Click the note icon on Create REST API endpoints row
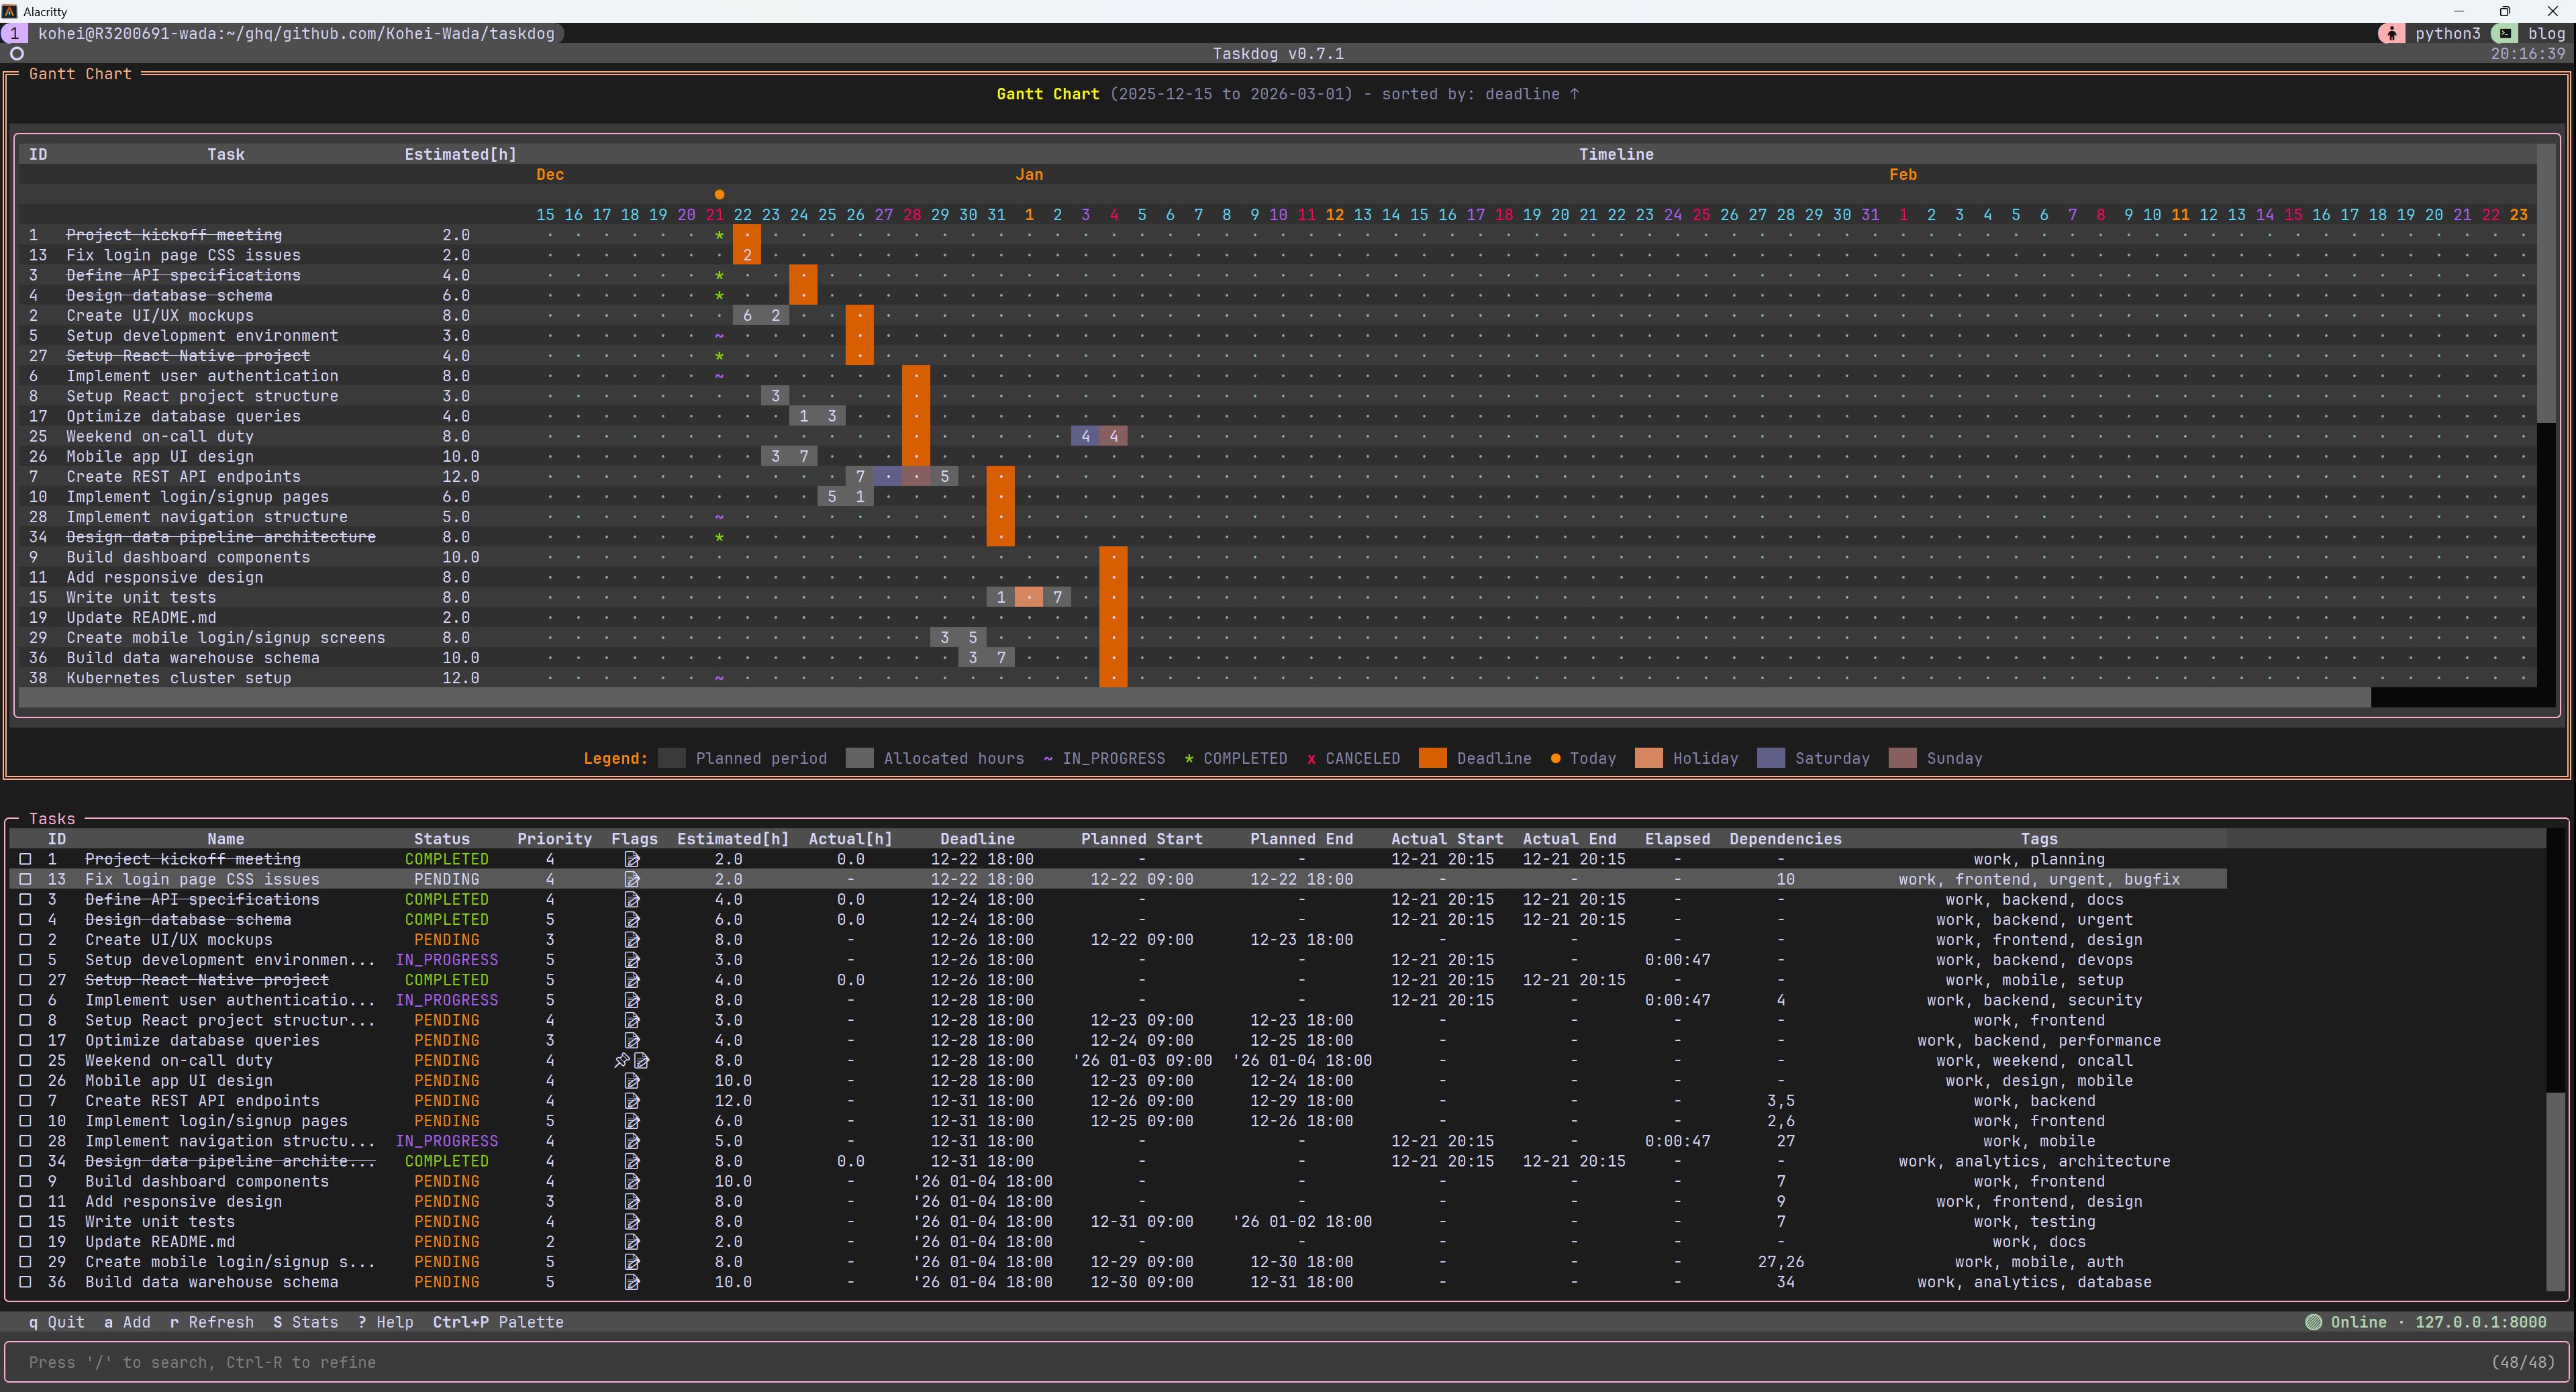 click(632, 1101)
